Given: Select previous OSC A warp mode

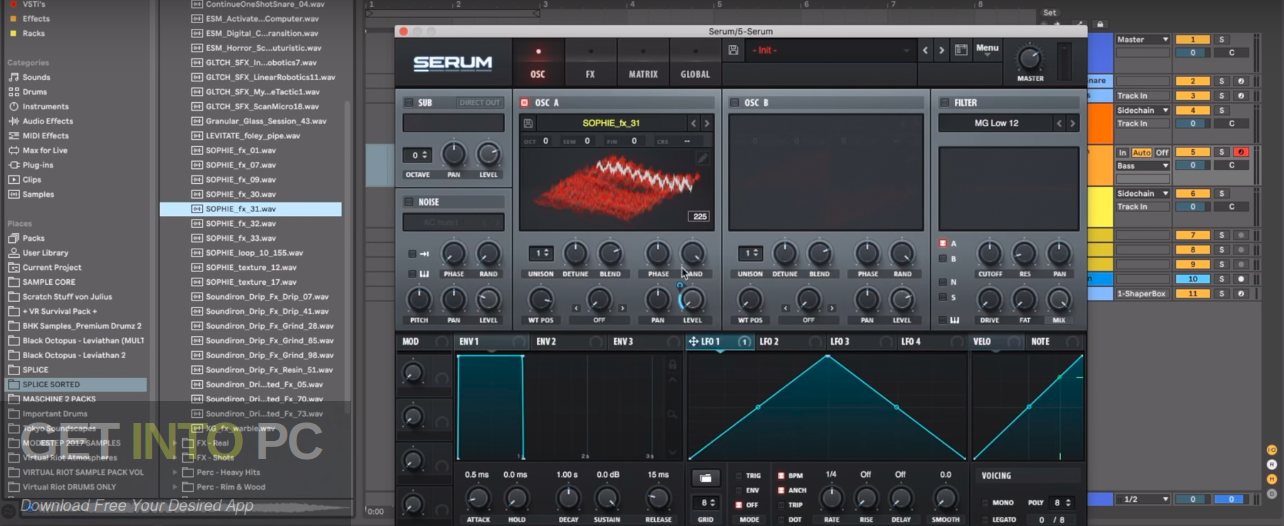Looking at the screenshot, I should [574, 307].
